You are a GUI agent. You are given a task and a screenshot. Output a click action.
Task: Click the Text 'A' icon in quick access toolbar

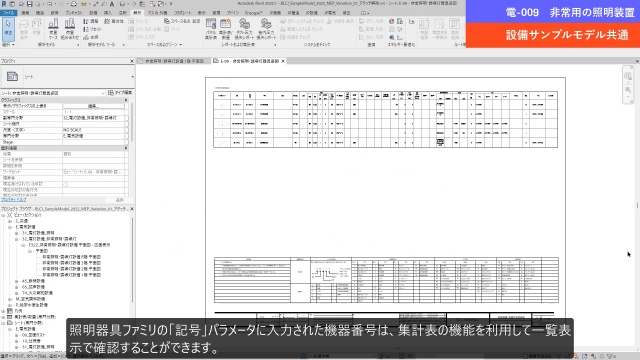click(112, 4)
